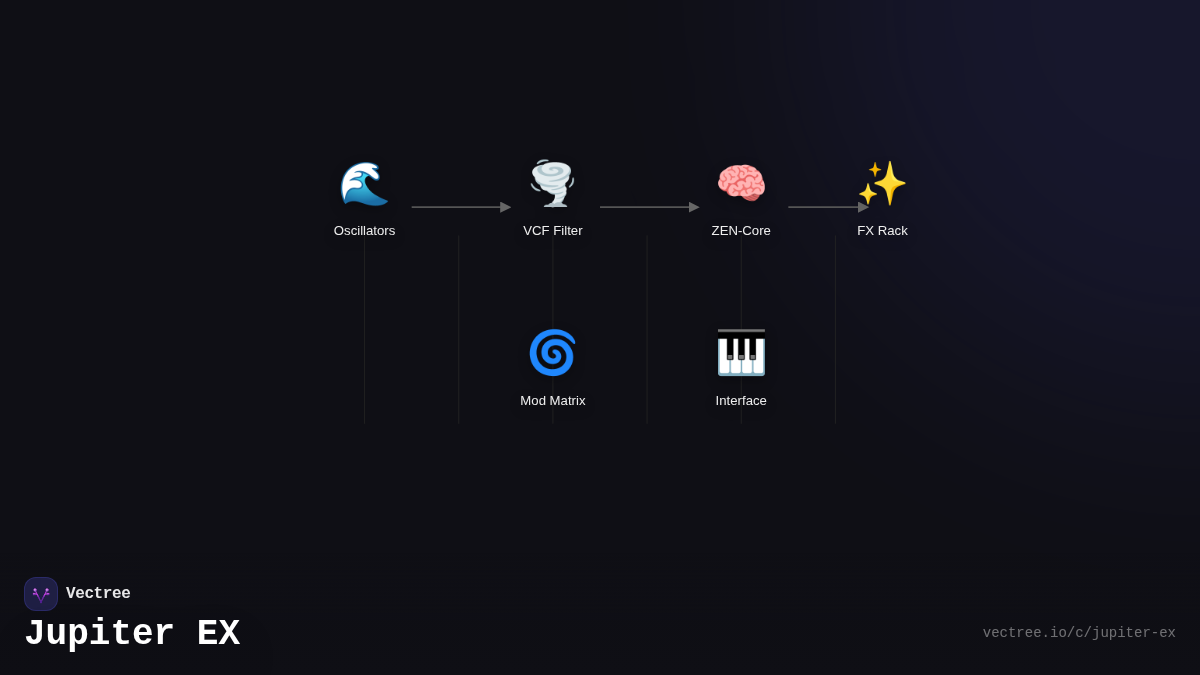The image size is (1200, 675).
Task: Select the Jupiter EX title
Action: (132, 634)
